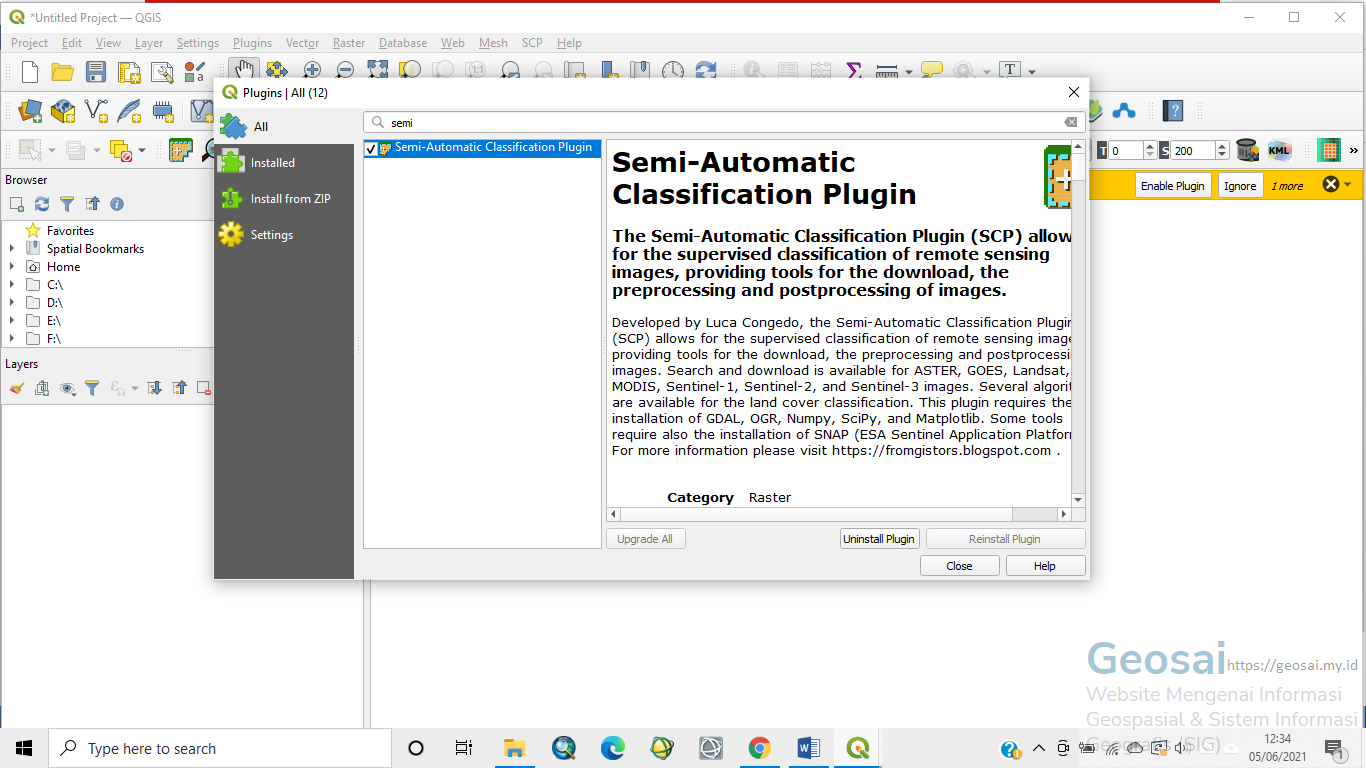
Task: Select the Text Annotation tool icon
Action: click(1010, 71)
